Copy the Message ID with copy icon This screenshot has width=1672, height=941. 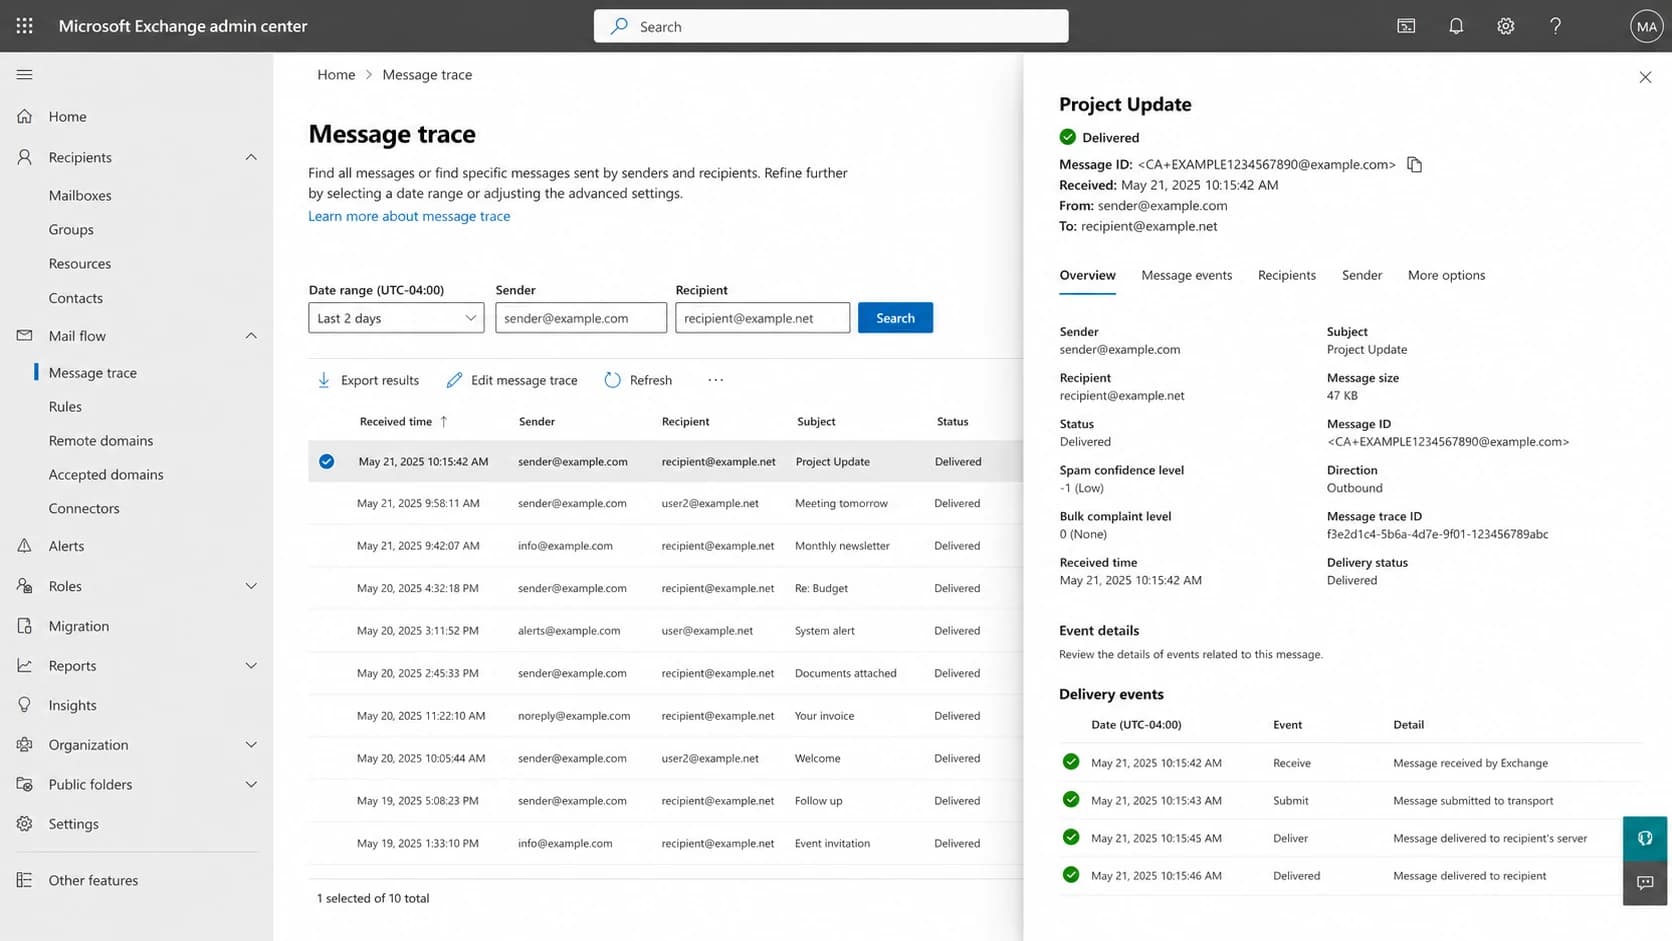point(1414,164)
